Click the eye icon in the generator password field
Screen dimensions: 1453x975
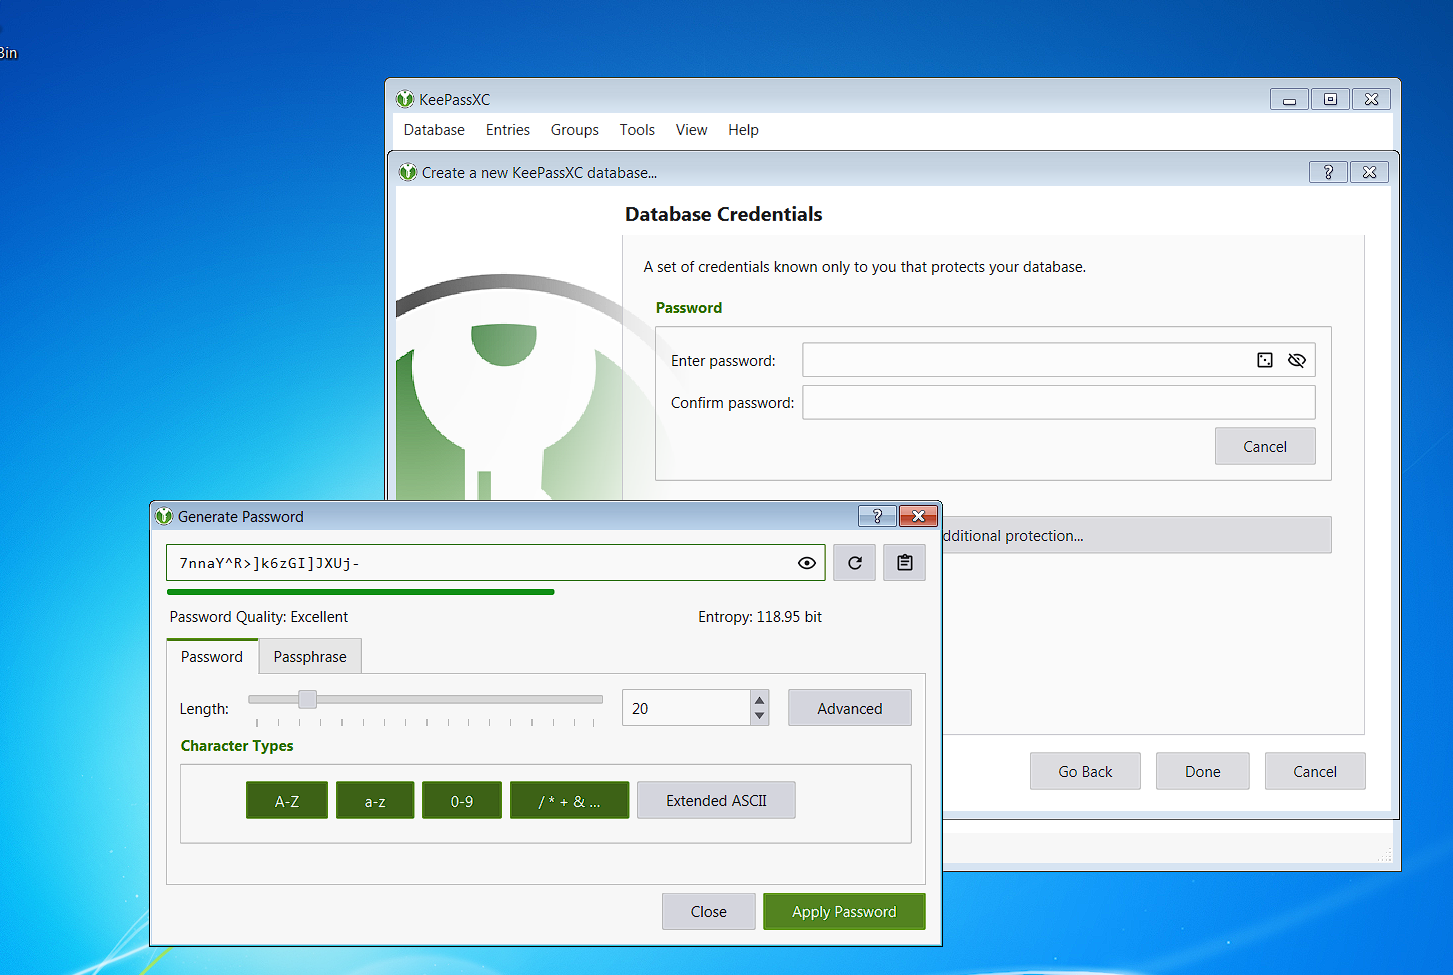click(807, 563)
